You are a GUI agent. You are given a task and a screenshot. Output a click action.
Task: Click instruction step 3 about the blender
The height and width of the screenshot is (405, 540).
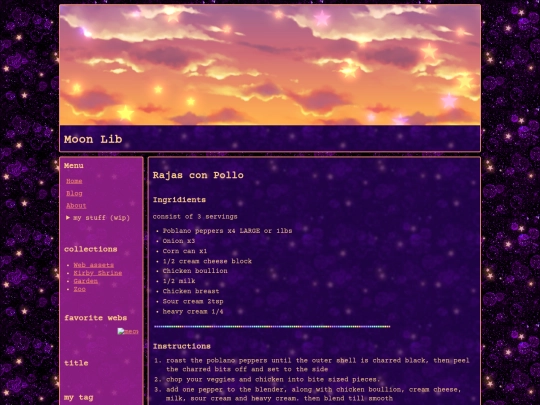tap(313, 394)
